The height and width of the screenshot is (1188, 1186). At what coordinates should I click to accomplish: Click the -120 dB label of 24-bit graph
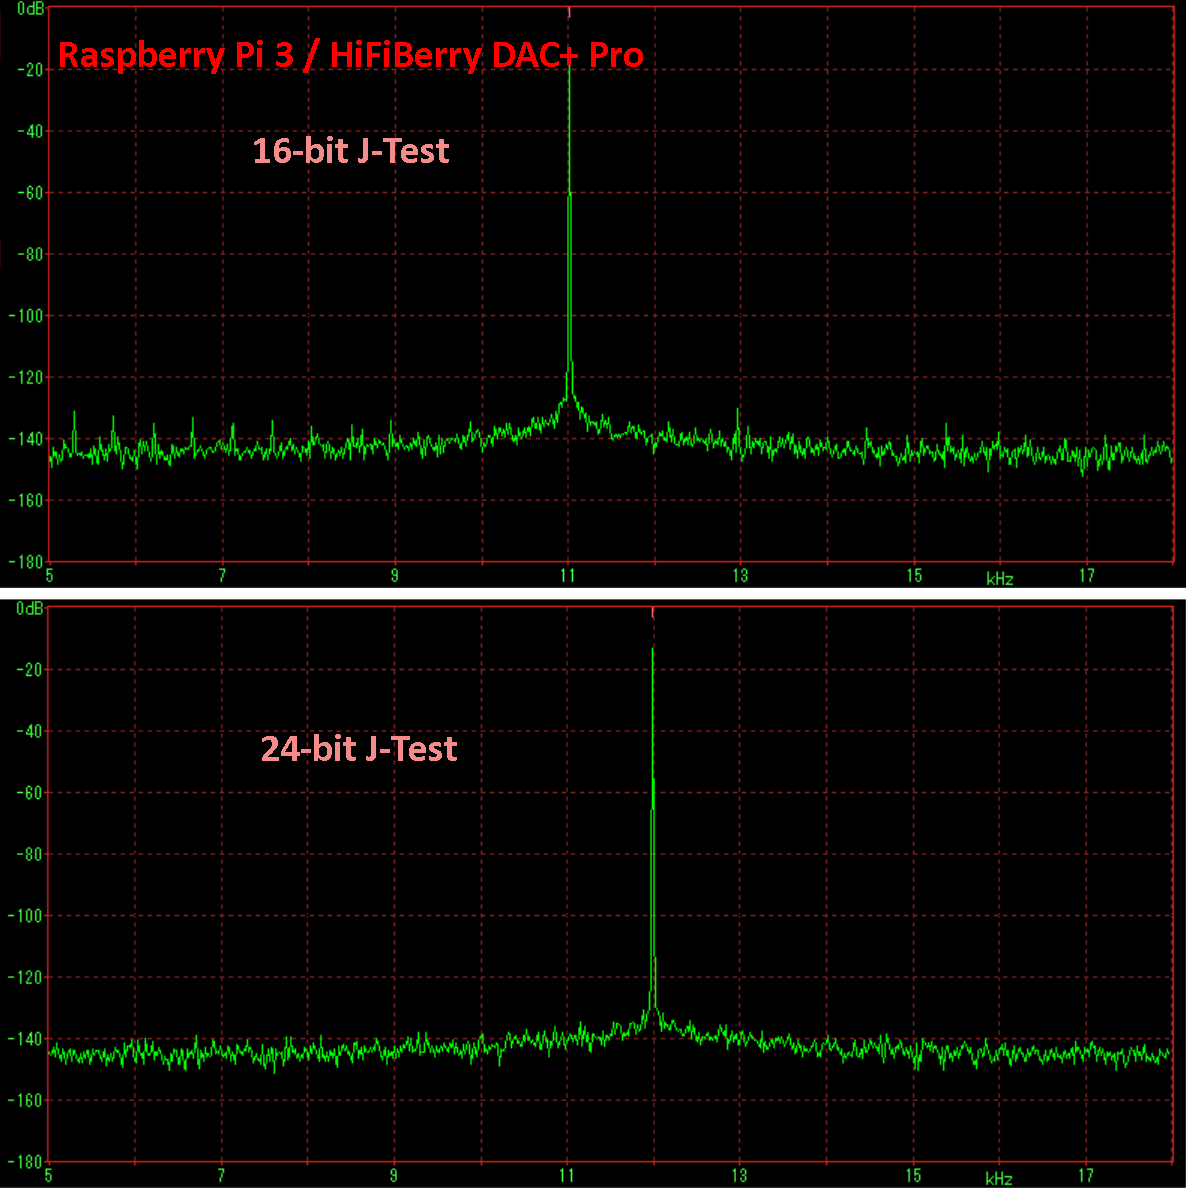[x=27, y=977]
